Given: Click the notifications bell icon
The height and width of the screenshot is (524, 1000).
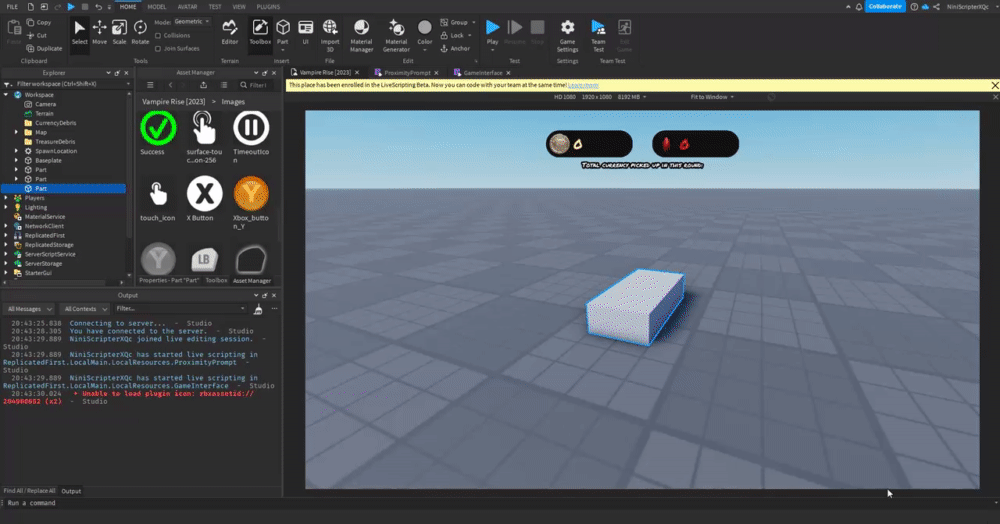Looking at the screenshot, I should click(858, 7).
